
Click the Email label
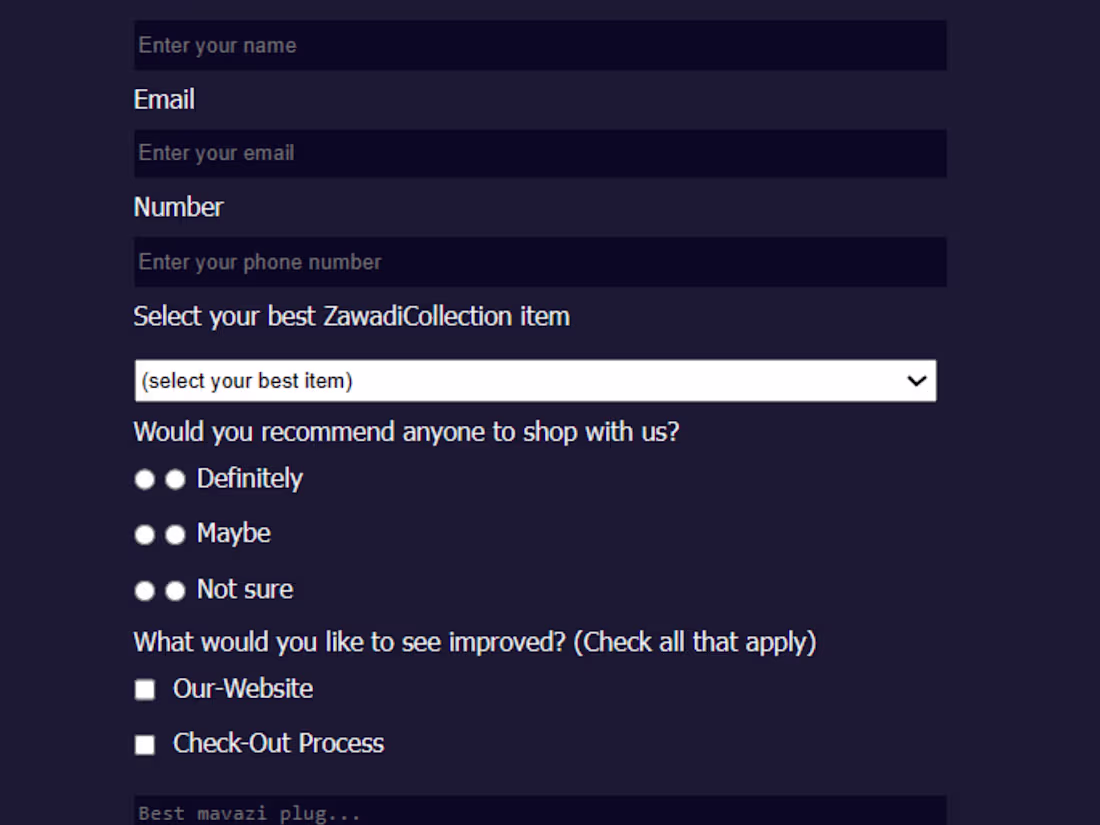(163, 99)
